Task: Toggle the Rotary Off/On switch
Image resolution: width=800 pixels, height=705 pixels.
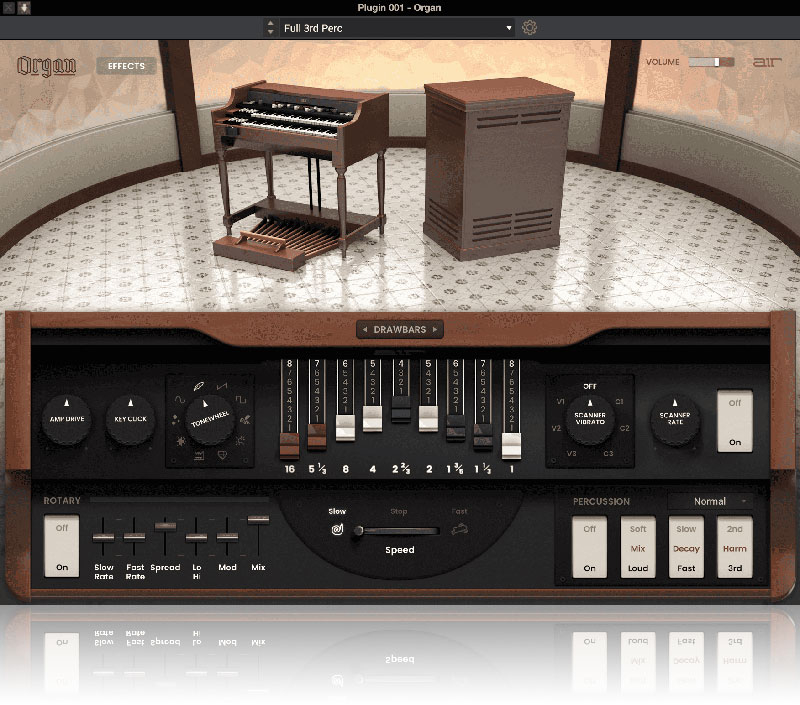Action: (62, 546)
